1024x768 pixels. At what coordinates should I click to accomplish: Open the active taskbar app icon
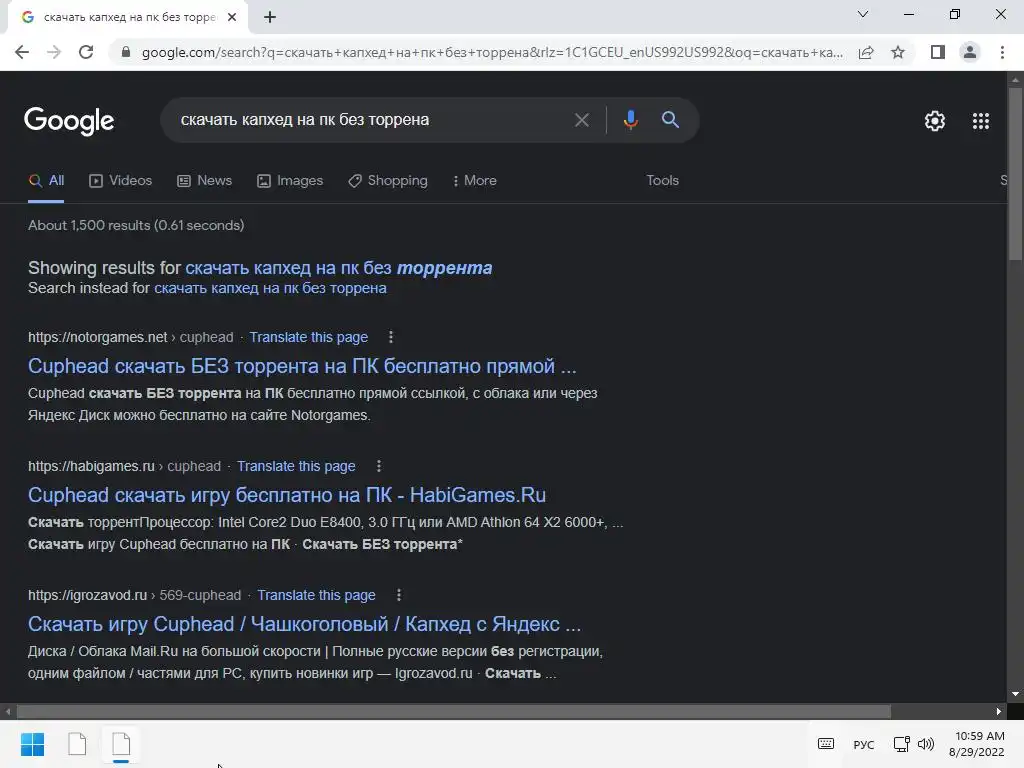(x=121, y=744)
